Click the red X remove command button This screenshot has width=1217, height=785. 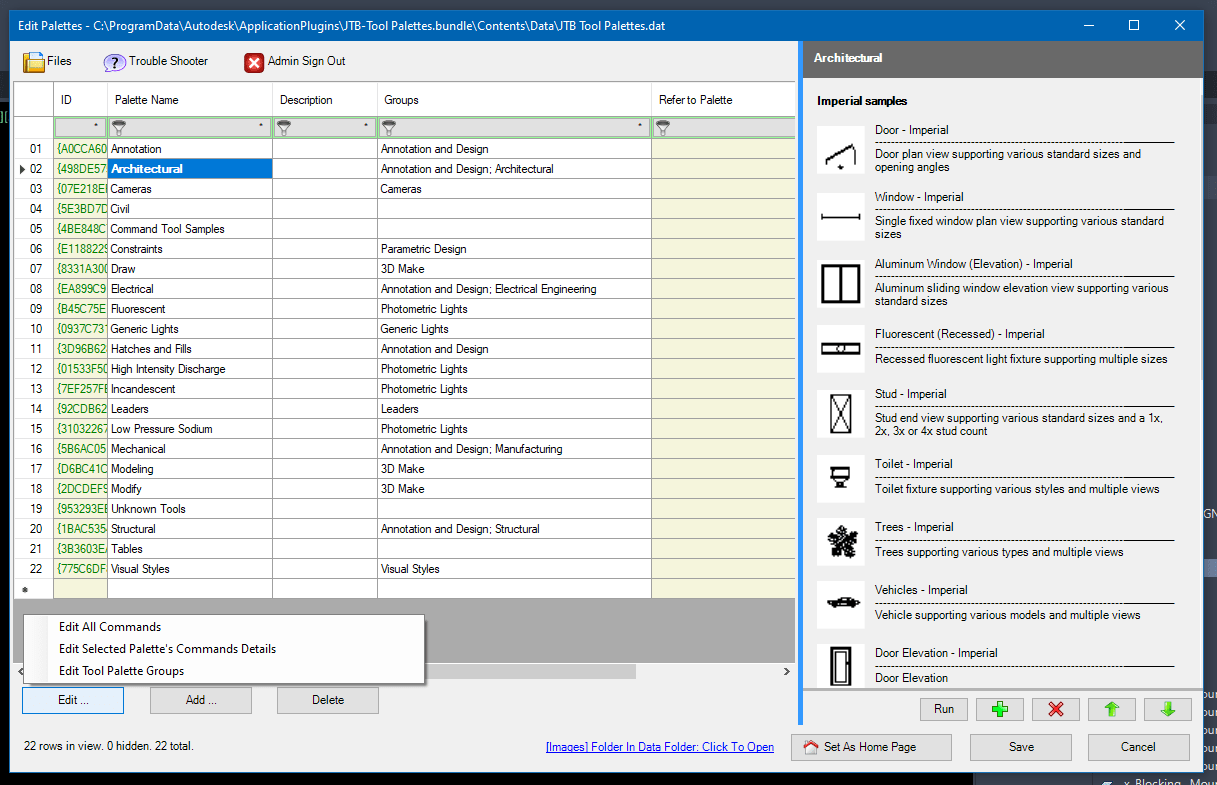tap(1055, 709)
